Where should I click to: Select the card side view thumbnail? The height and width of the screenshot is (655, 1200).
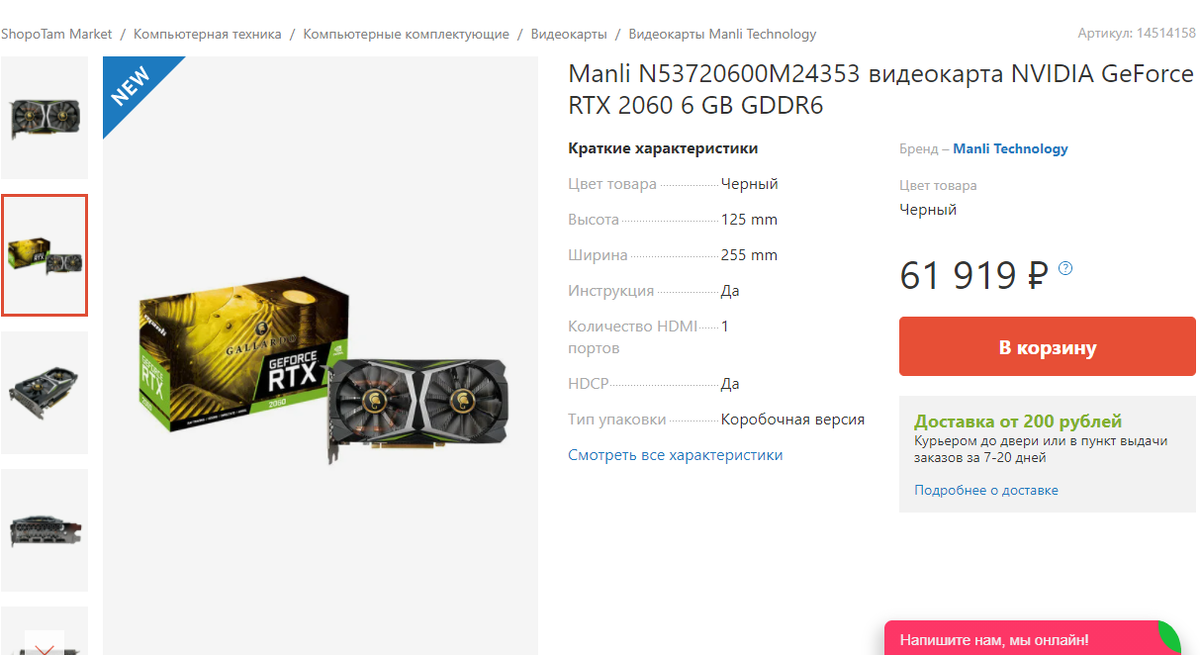[44, 530]
